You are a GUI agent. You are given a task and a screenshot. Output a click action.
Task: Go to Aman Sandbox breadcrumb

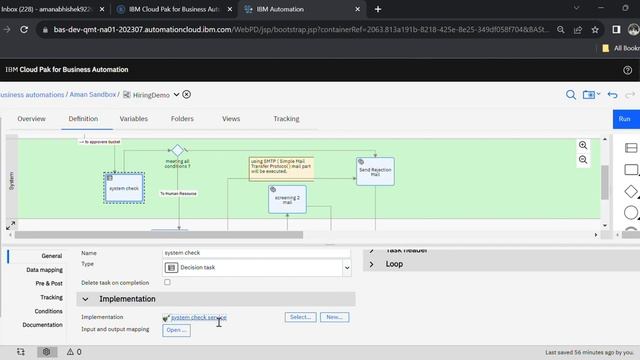click(93, 94)
